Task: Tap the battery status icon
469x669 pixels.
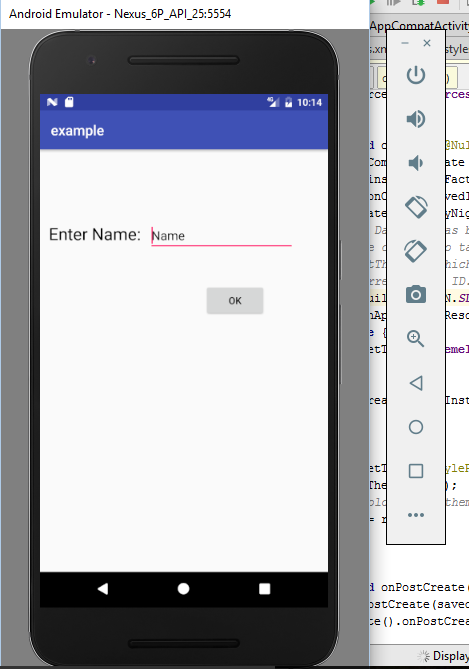Action: [288, 102]
